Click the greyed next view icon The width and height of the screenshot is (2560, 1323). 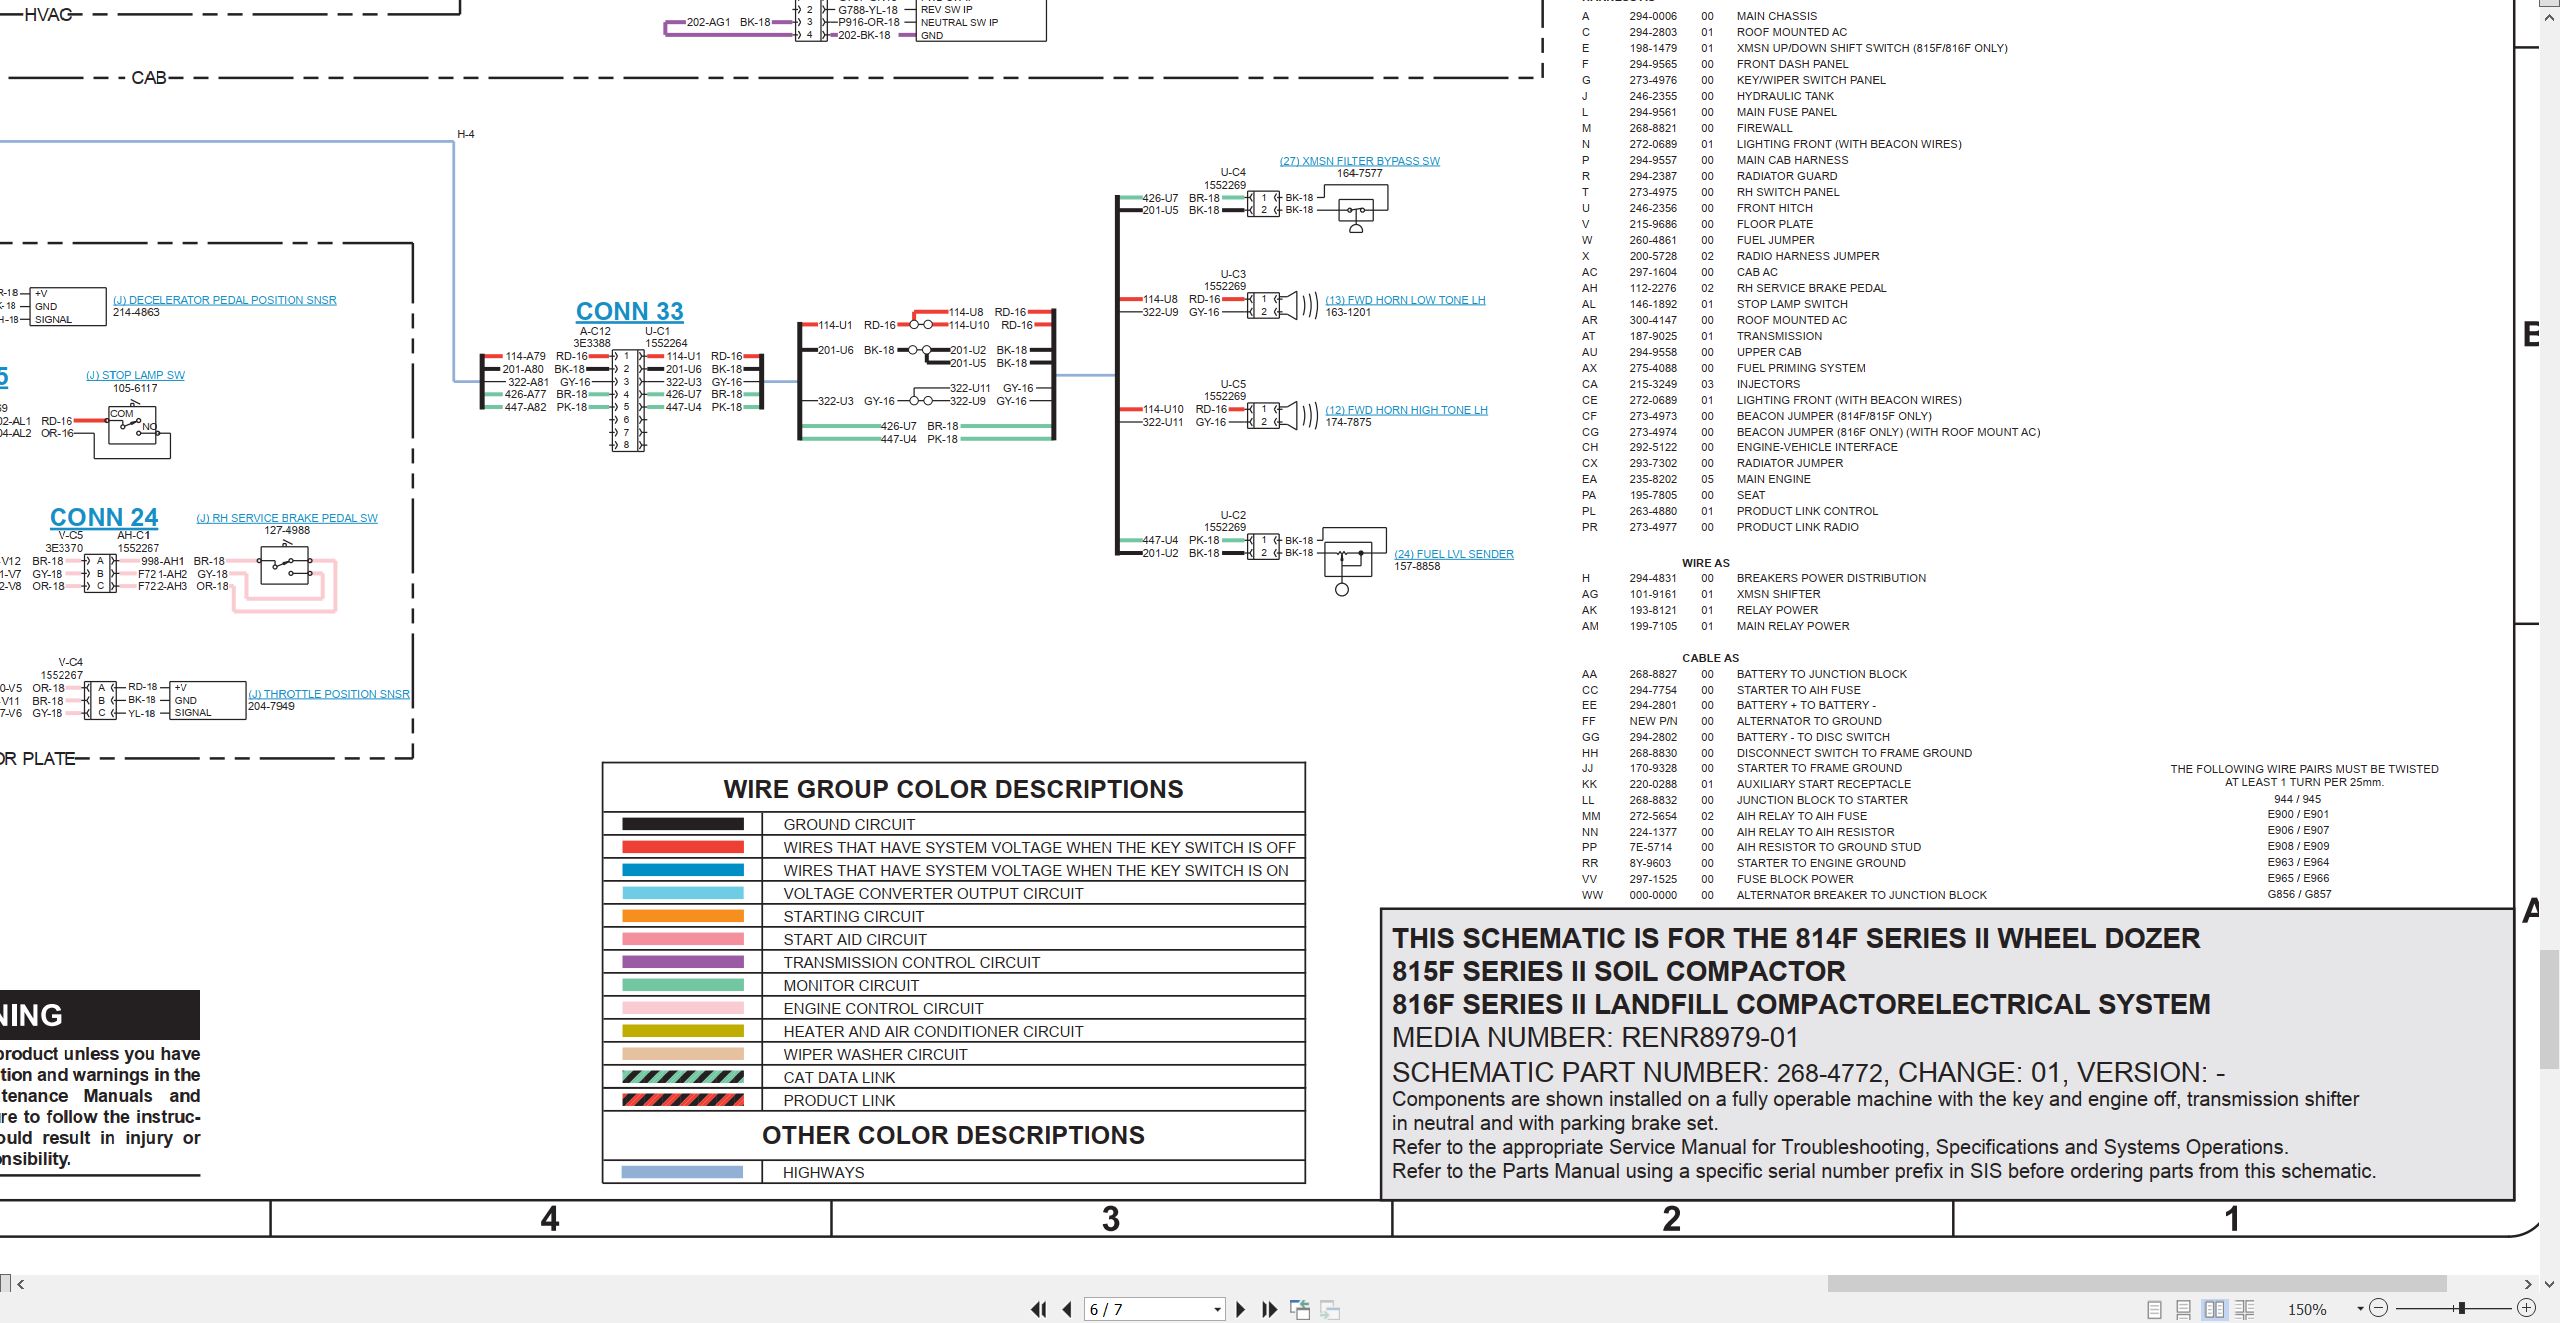pyautogui.click(x=1330, y=1309)
